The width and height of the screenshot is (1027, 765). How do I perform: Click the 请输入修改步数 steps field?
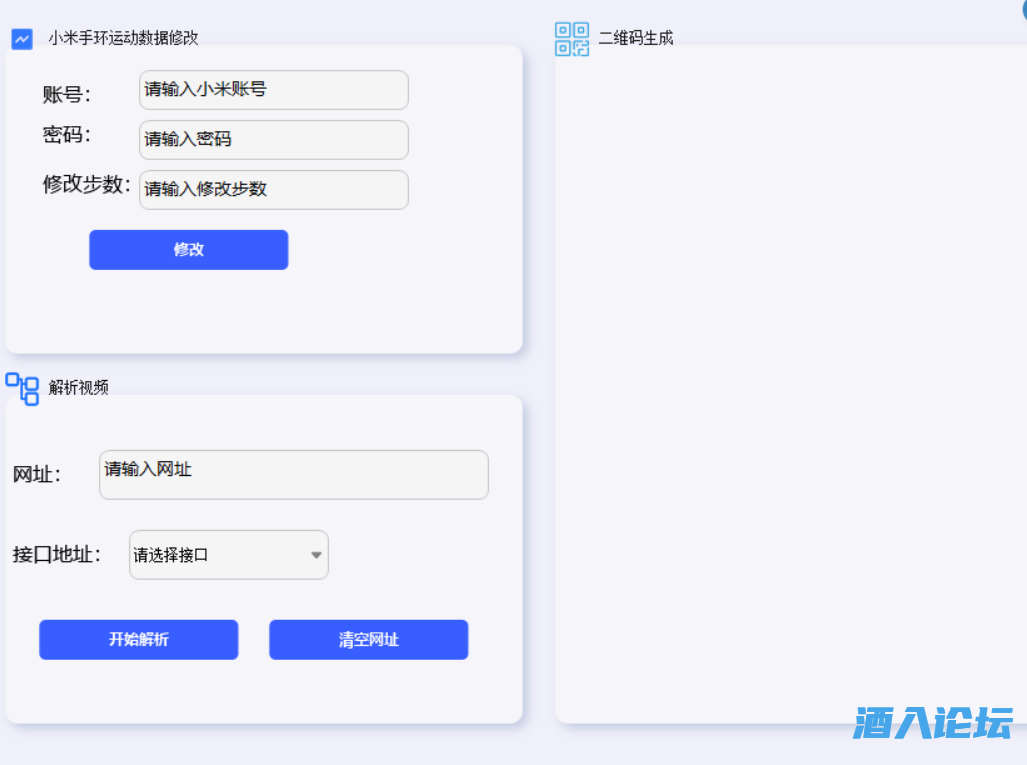(x=273, y=190)
